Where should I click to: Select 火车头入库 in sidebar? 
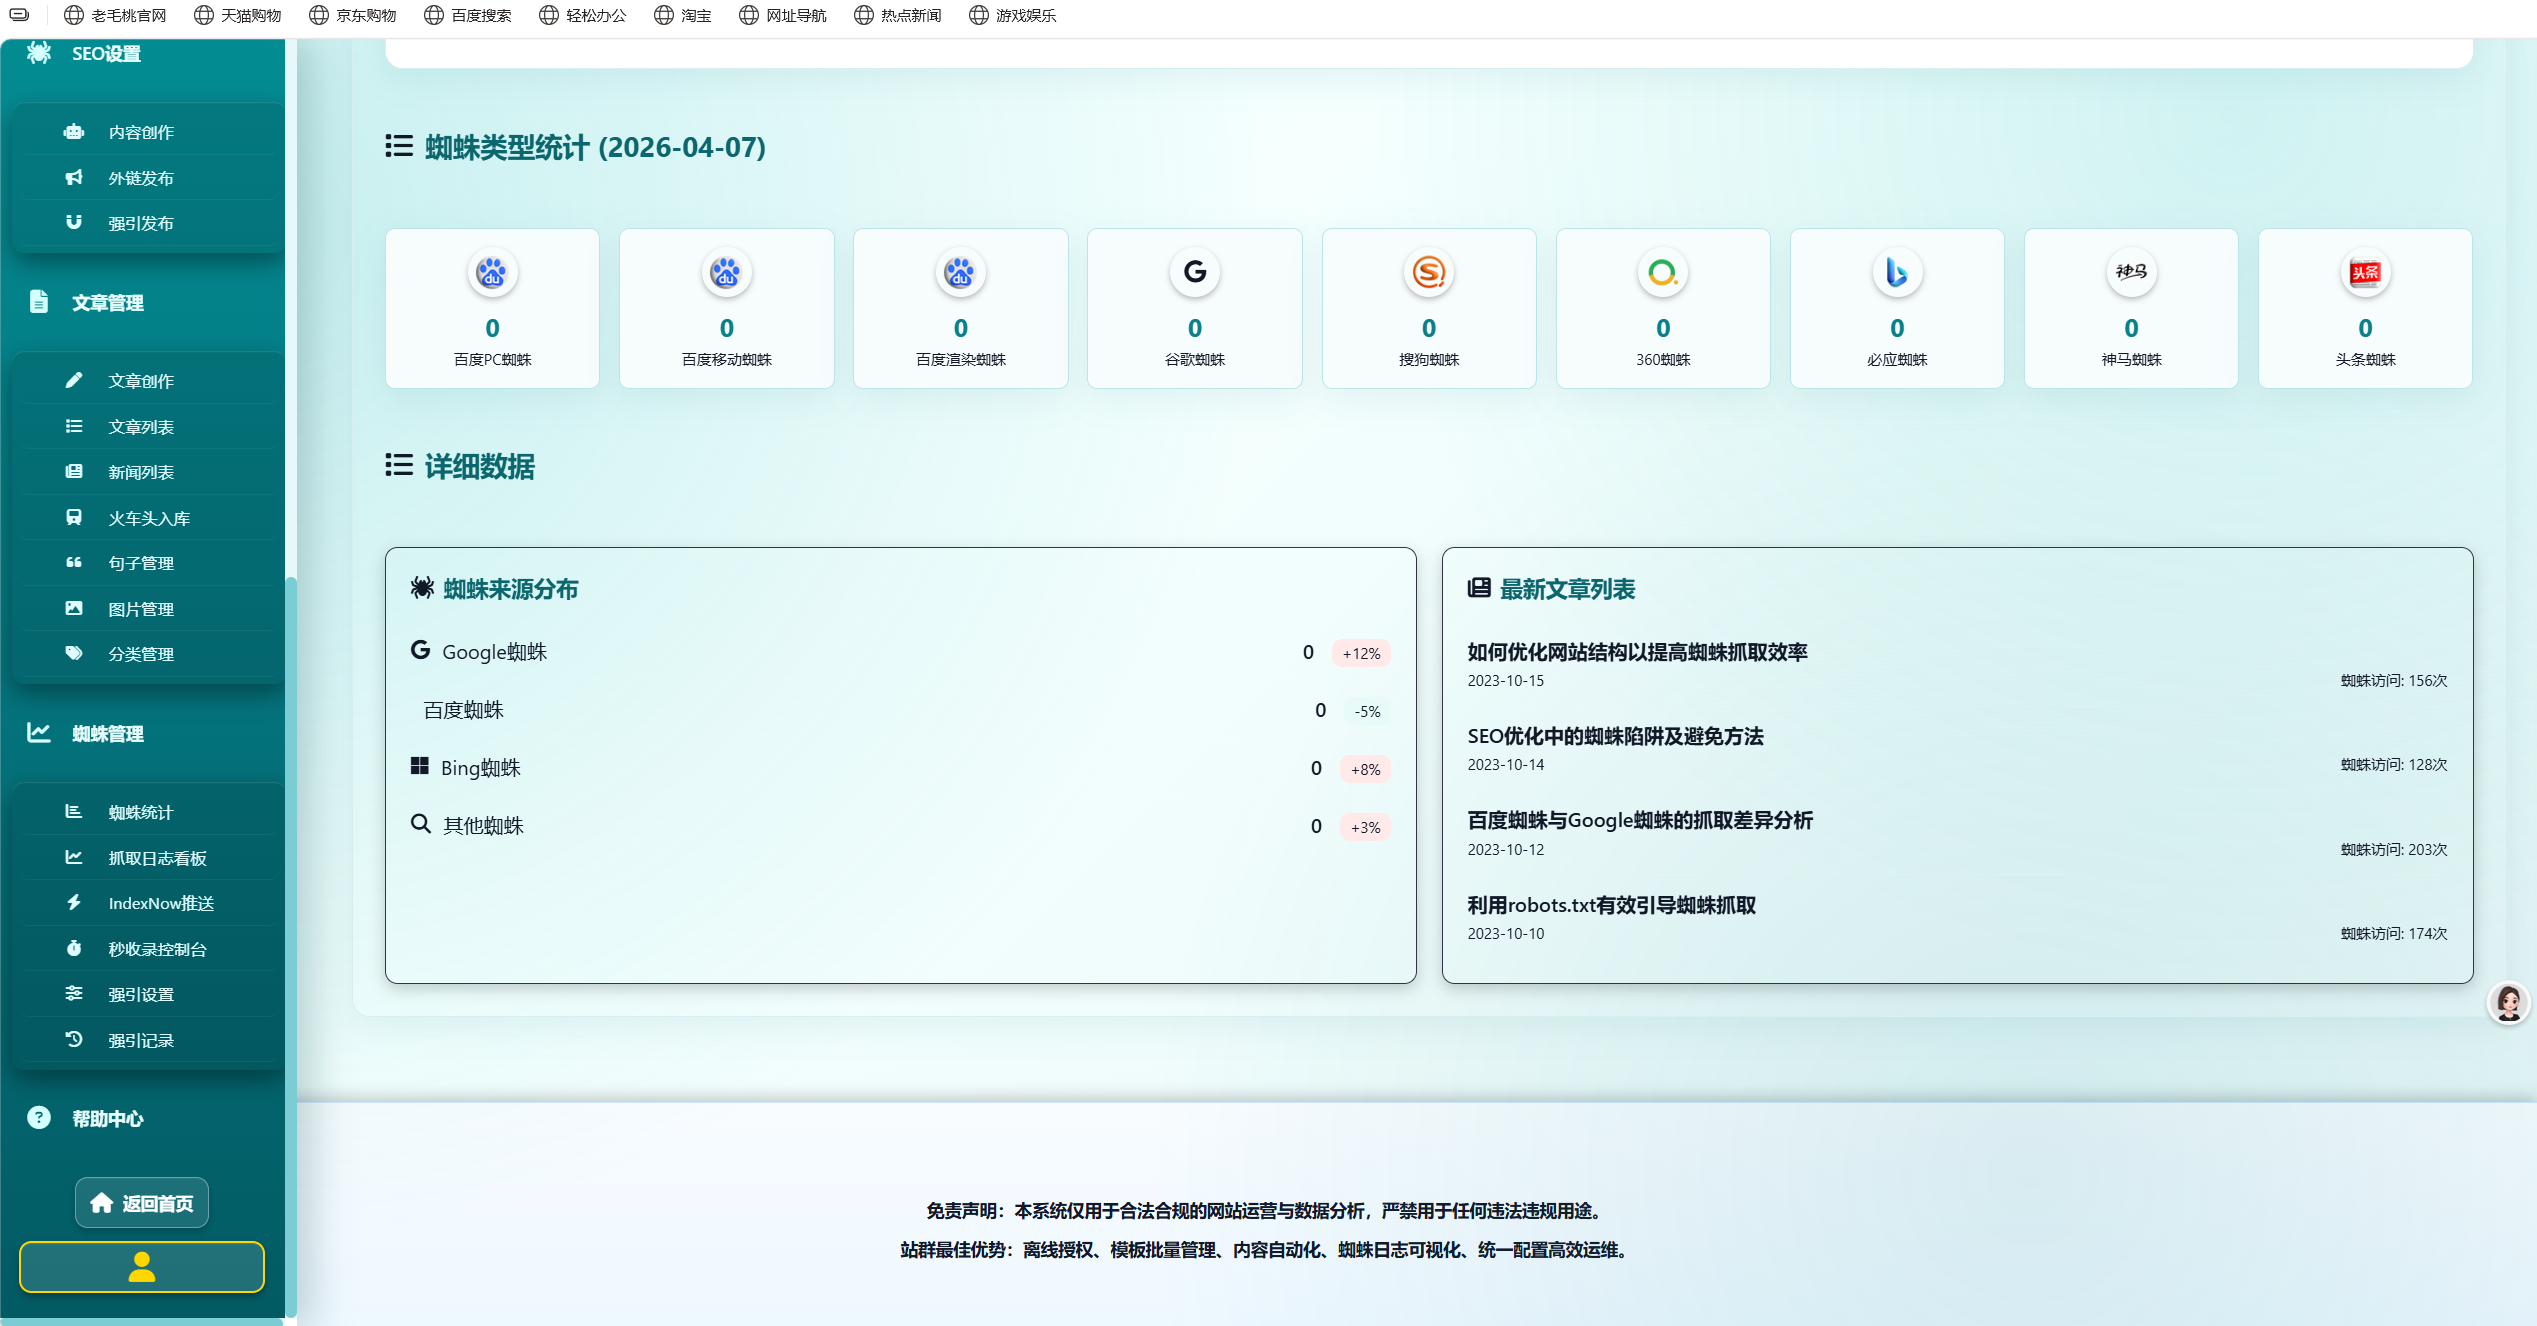149,519
